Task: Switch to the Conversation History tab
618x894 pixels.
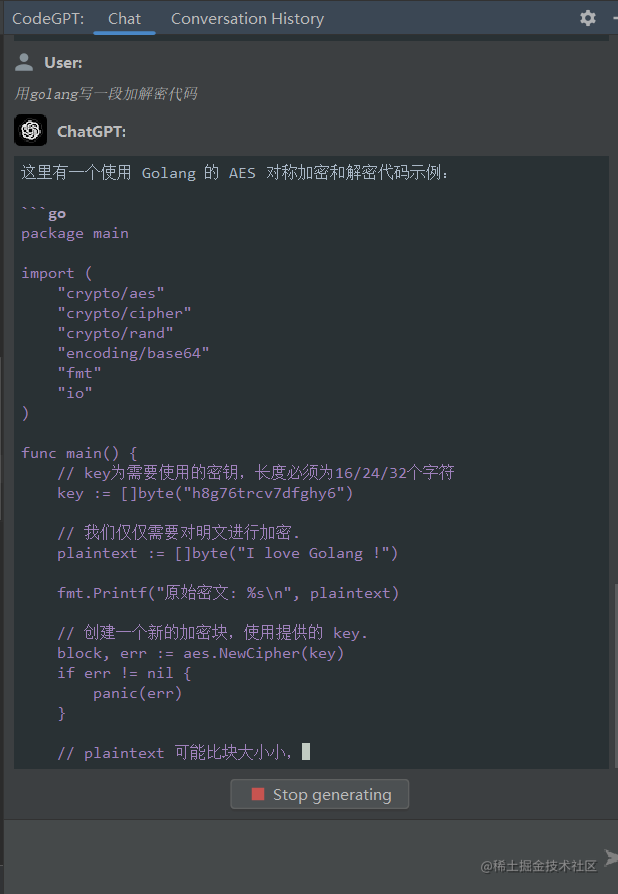Action: tap(247, 18)
